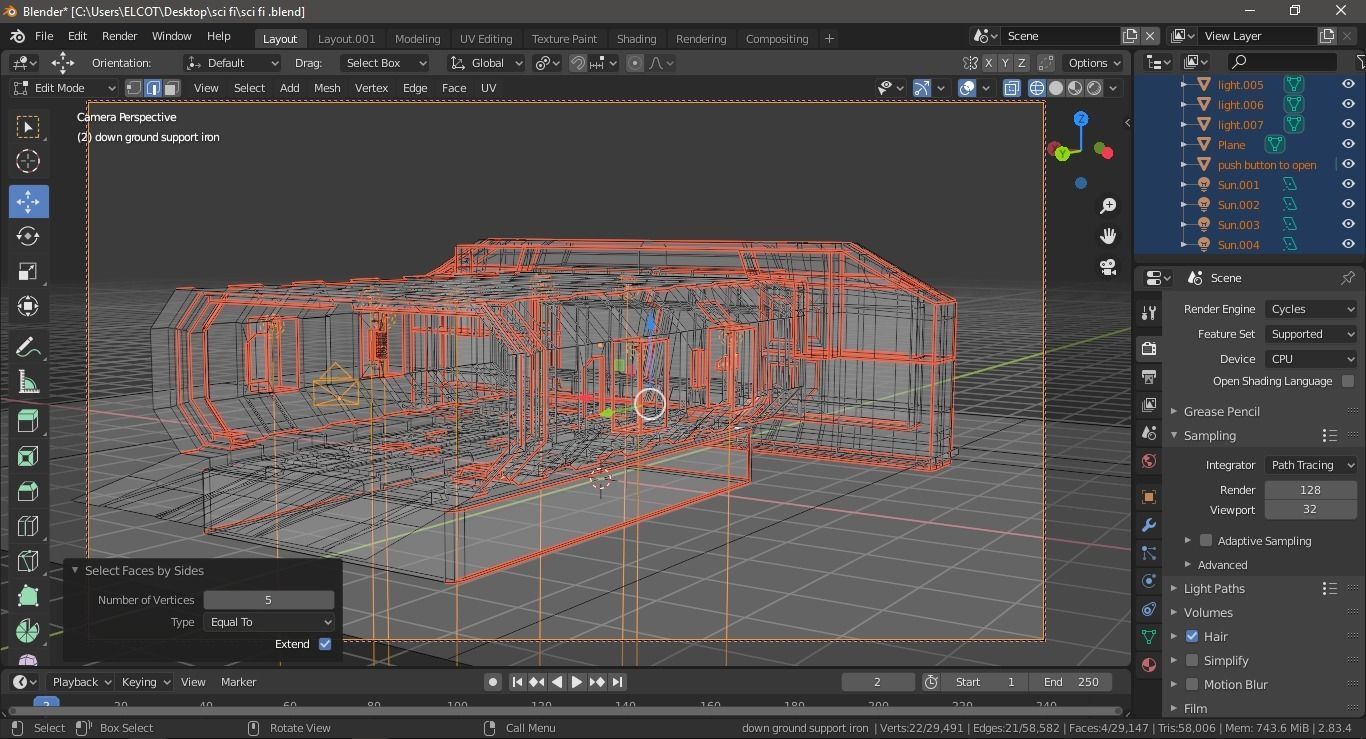Open the Drag Select Box dropdown

click(x=384, y=63)
